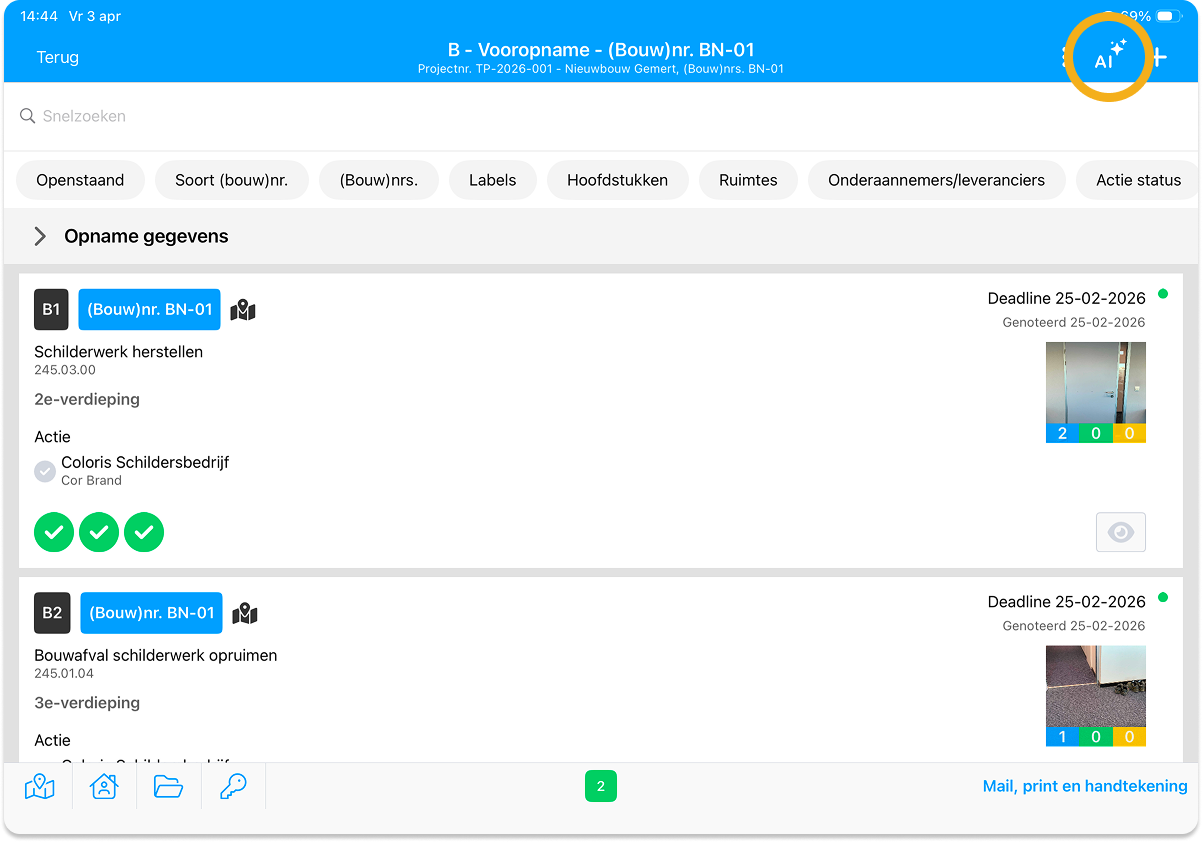Viewport: 1202px width, 842px height.
Task: Open Mail, print en handtekening
Action: (x=1085, y=786)
